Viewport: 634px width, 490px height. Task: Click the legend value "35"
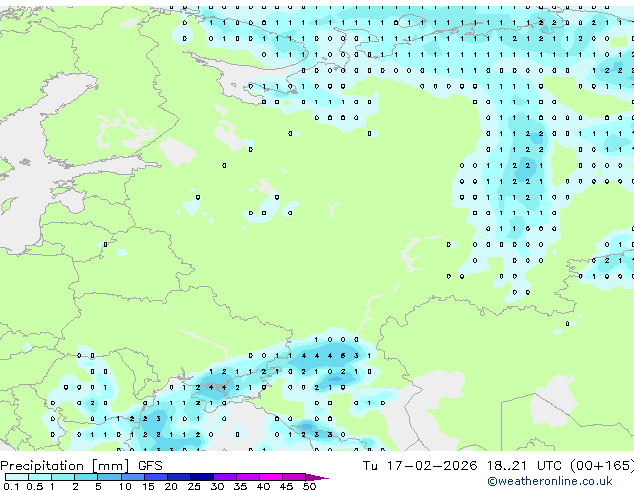click(x=240, y=486)
